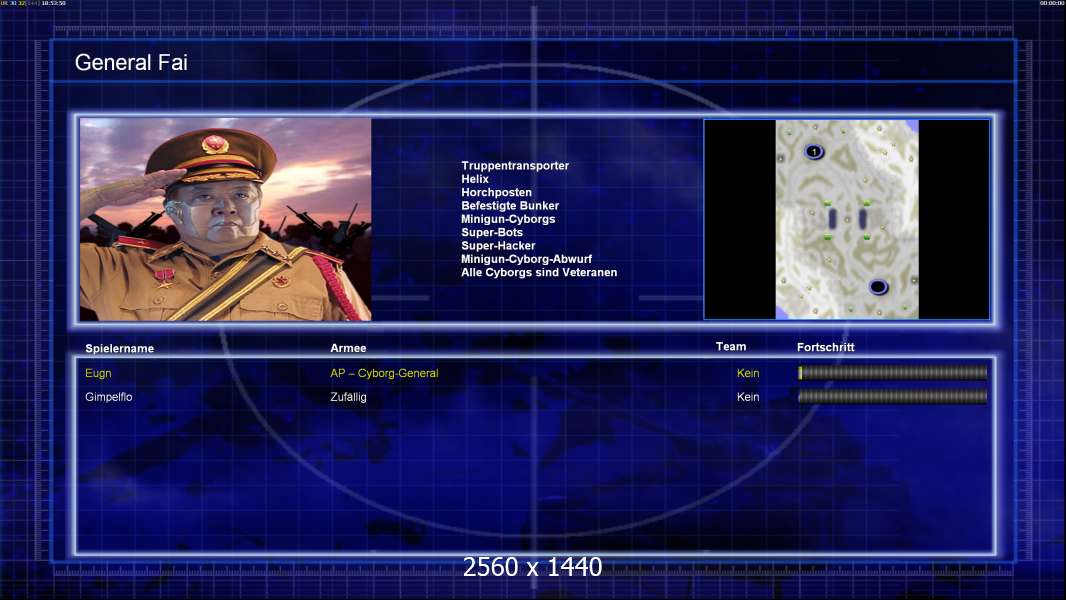Click the "AP – Cyborg-General" army entry
The height and width of the screenshot is (600, 1066).
point(384,373)
